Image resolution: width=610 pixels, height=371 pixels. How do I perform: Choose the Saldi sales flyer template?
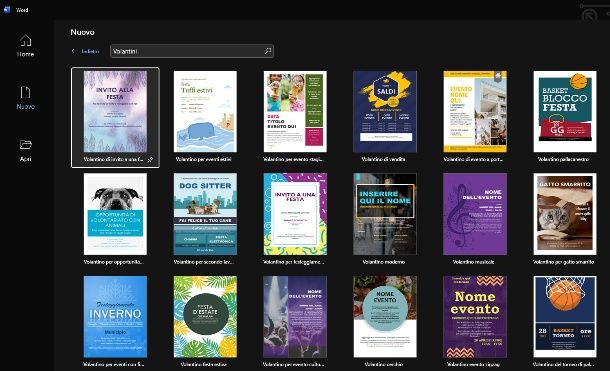point(385,111)
